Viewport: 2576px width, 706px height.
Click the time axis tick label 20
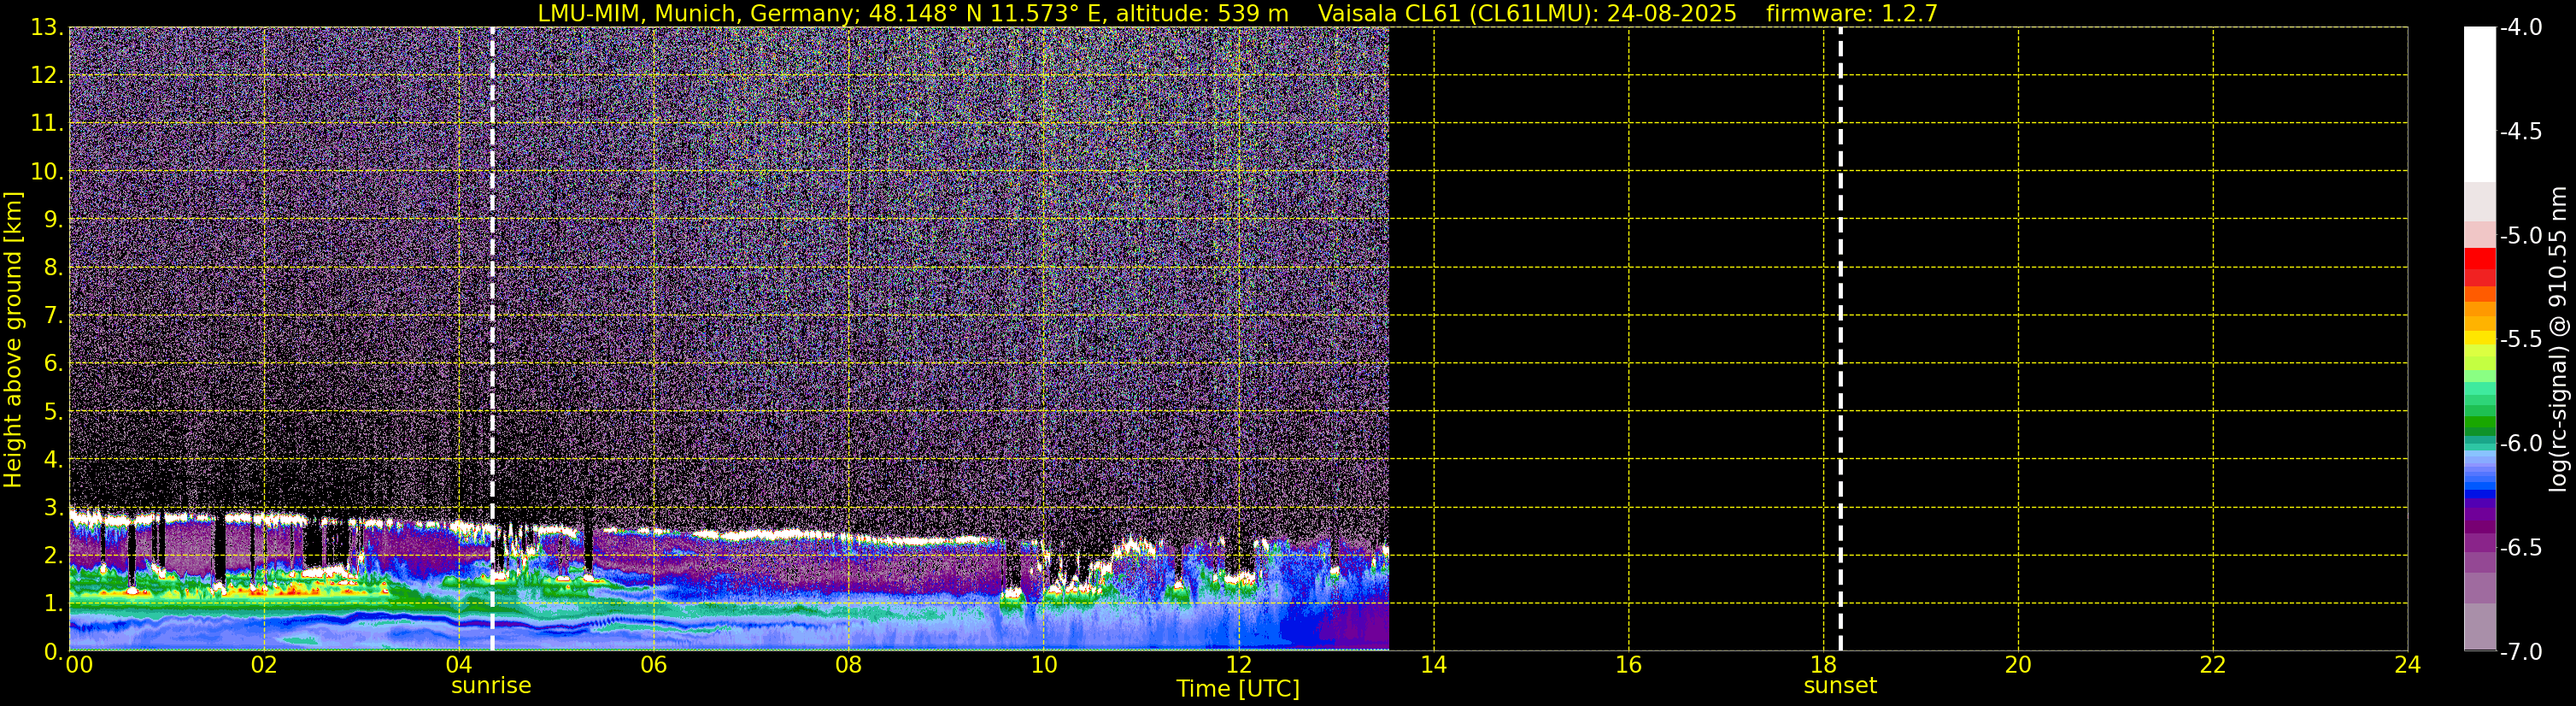tap(2018, 665)
